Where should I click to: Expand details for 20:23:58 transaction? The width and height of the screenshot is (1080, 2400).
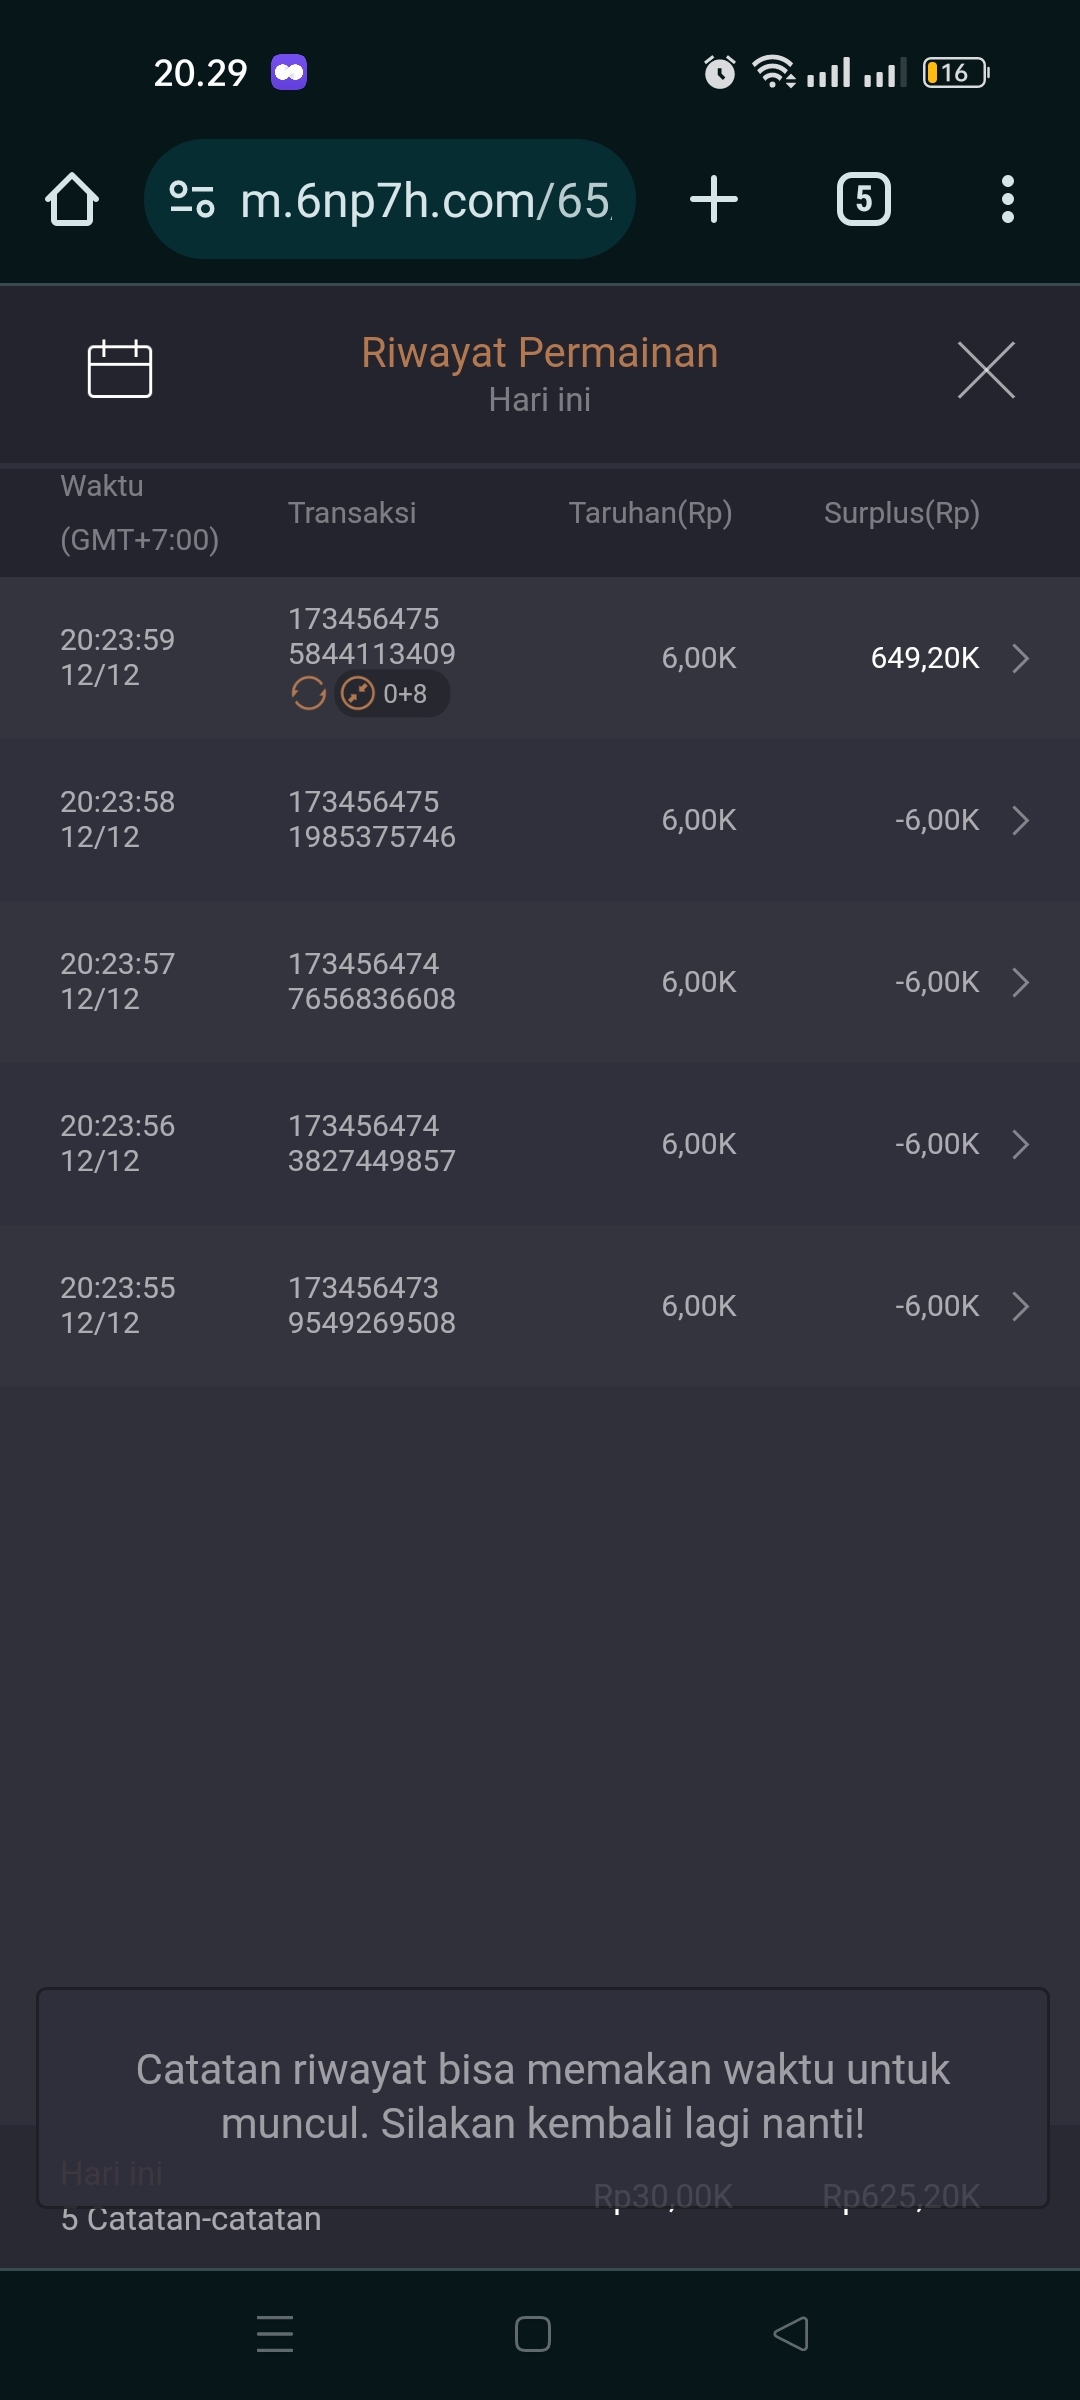[1020, 820]
